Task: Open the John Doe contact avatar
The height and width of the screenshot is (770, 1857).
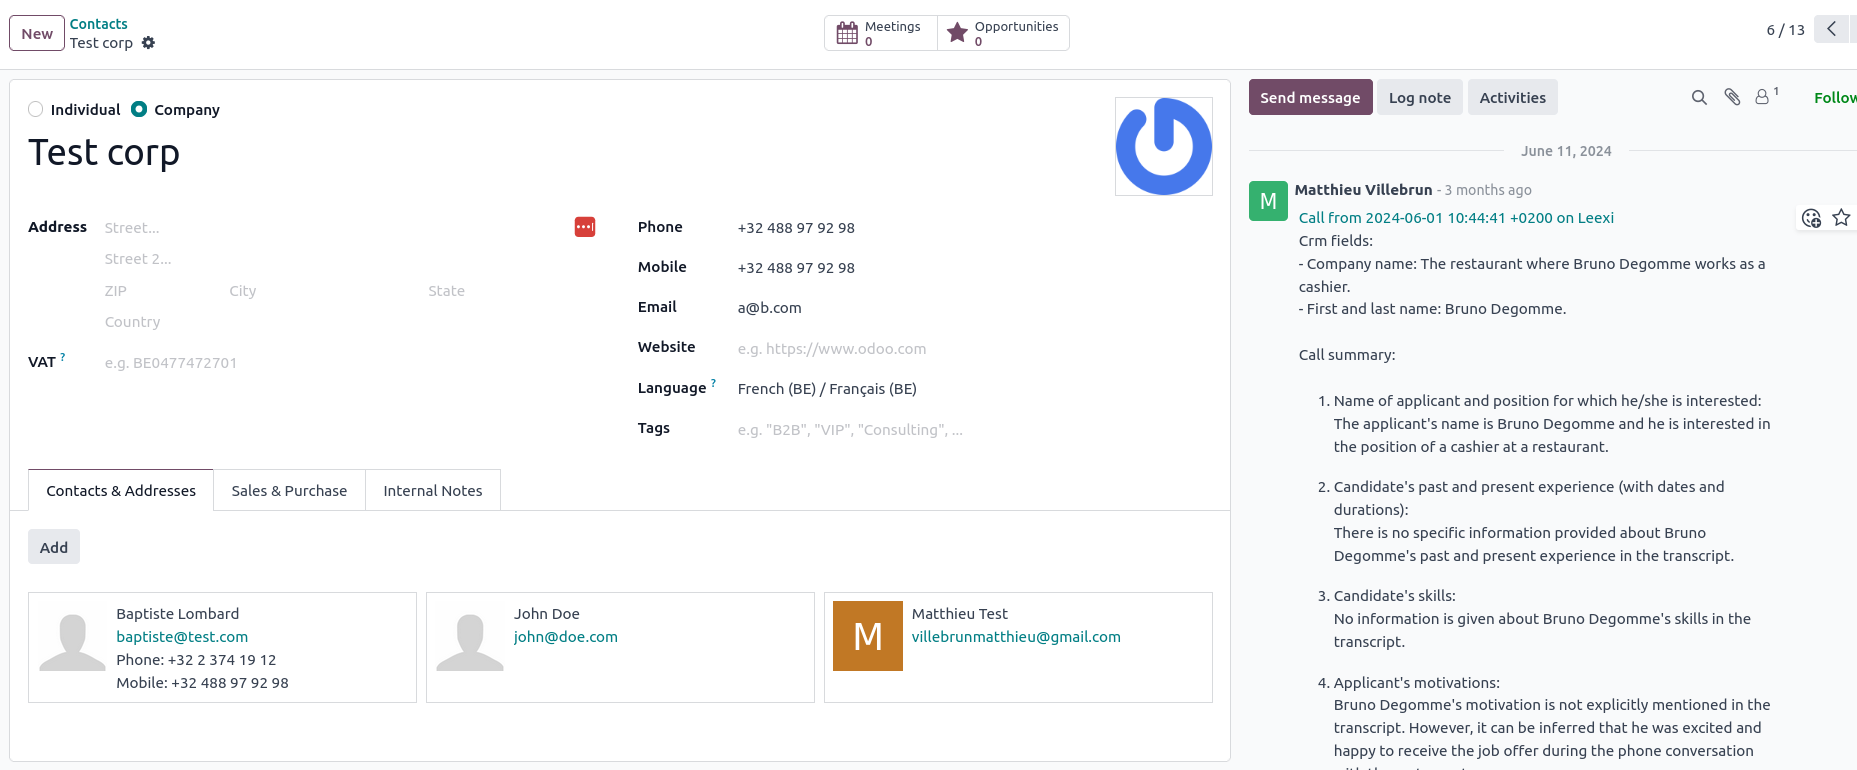Action: [470, 636]
